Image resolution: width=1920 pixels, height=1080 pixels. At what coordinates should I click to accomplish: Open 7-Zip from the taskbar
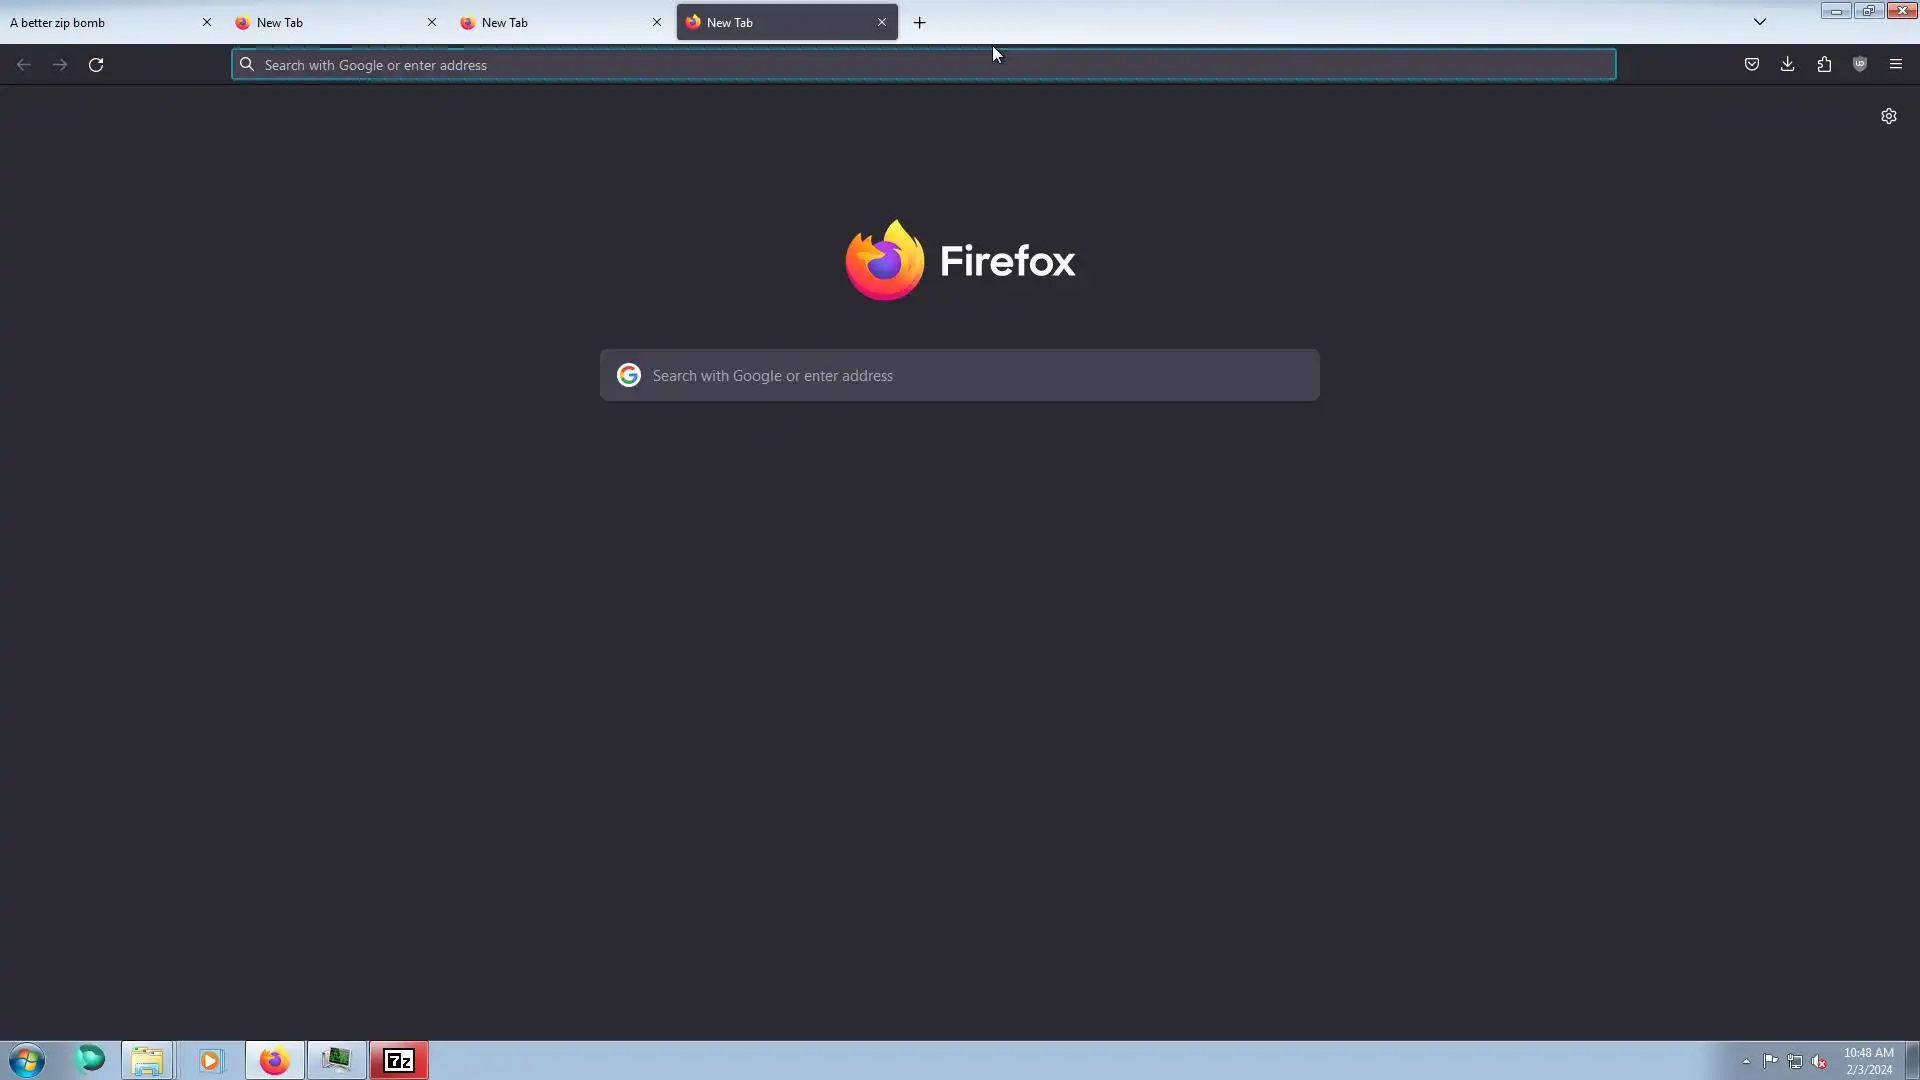[399, 1060]
